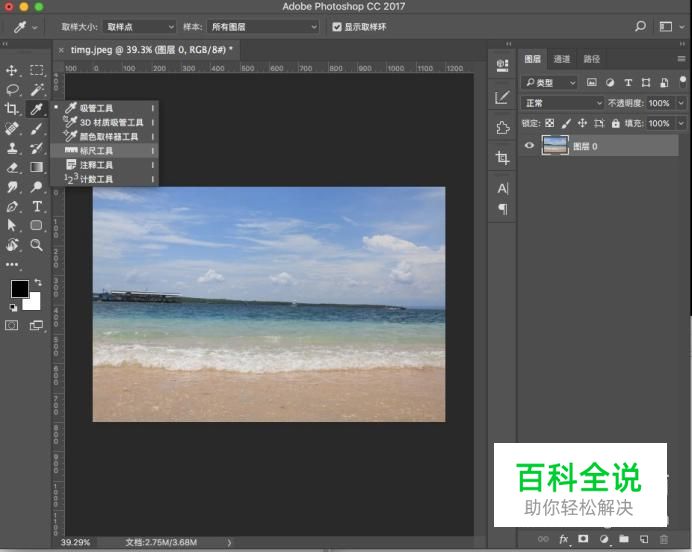The image size is (692, 552).
Task: Select the Move tool in the toolbar
Action: pyautogui.click(x=12, y=70)
